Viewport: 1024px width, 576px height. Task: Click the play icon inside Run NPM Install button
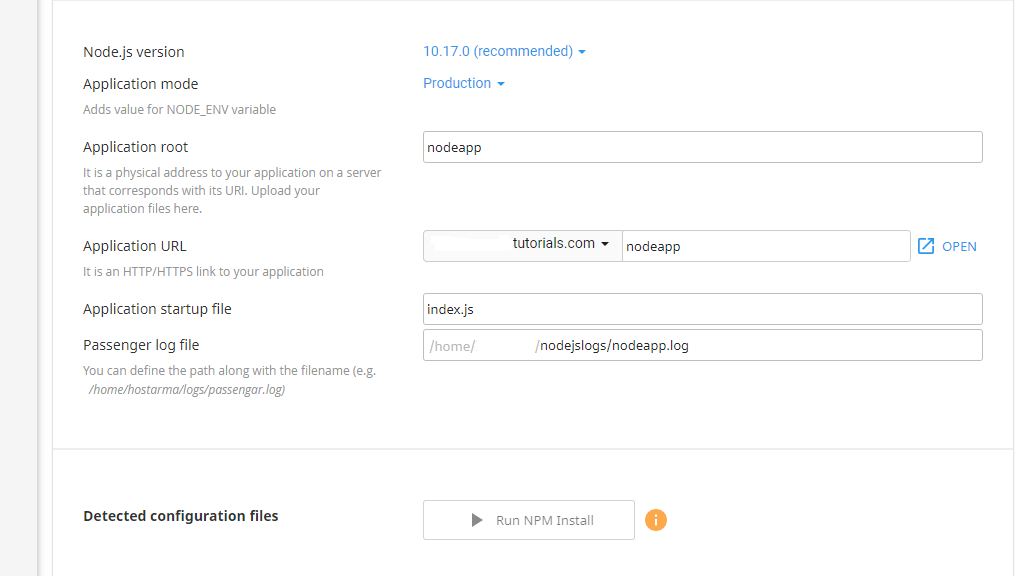[x=479, y=520]
